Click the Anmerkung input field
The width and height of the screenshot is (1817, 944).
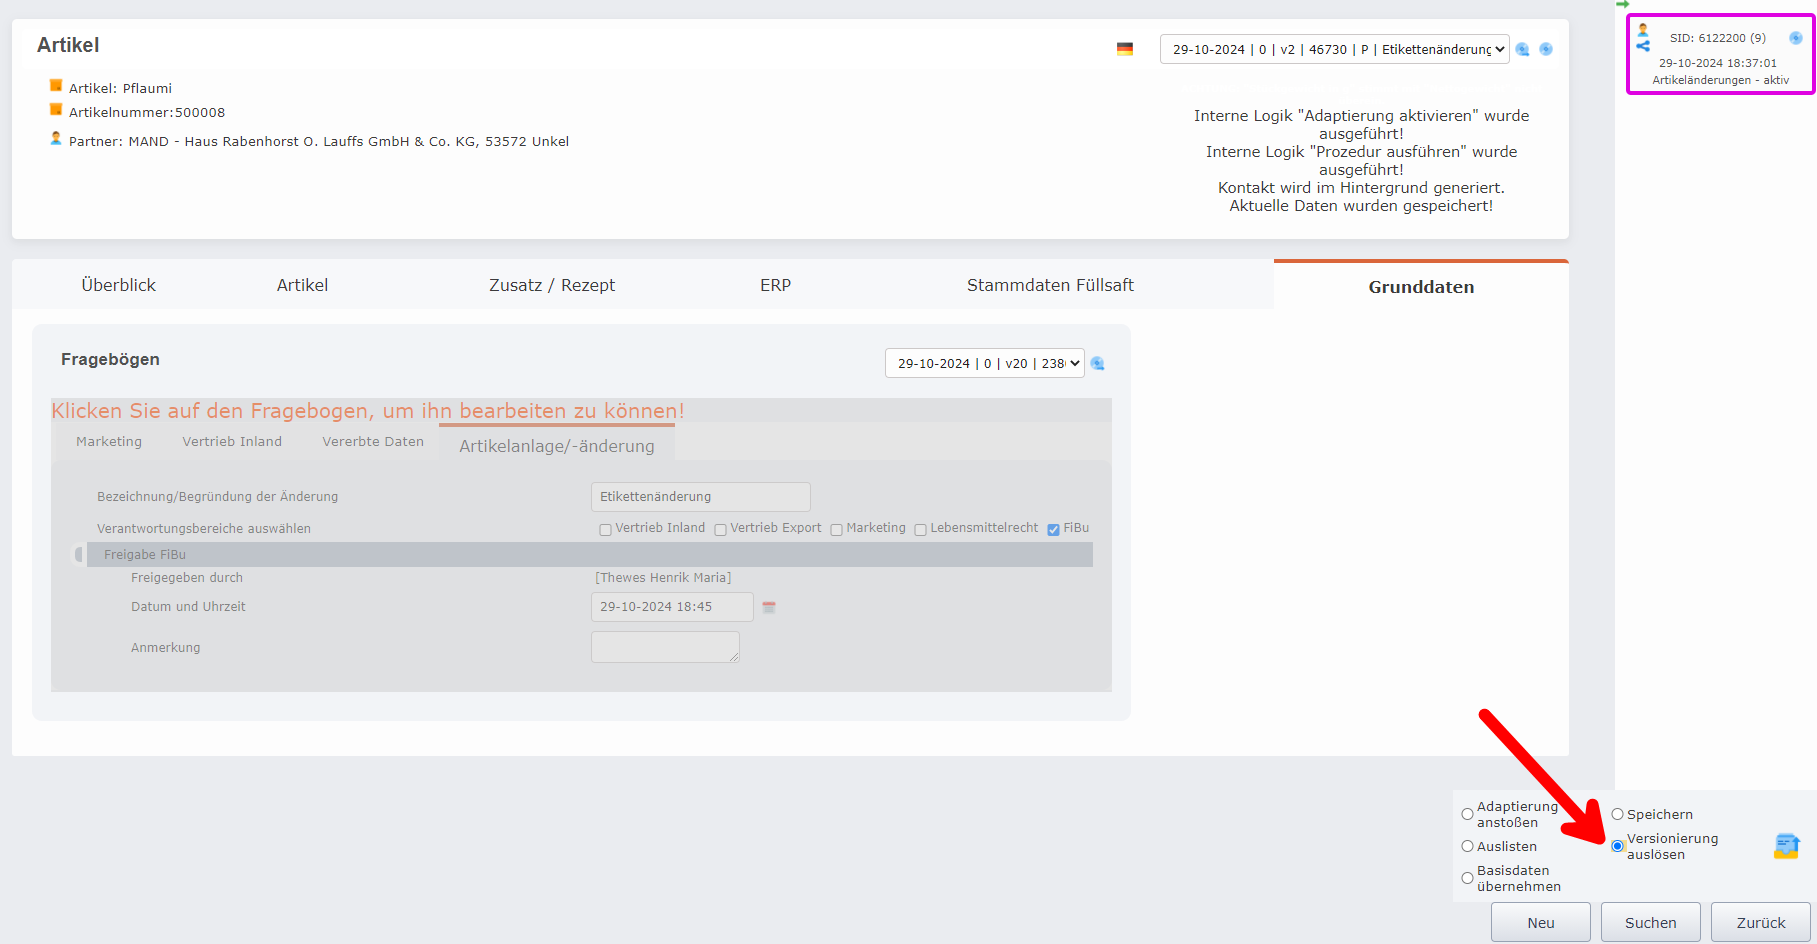[664, 646]
